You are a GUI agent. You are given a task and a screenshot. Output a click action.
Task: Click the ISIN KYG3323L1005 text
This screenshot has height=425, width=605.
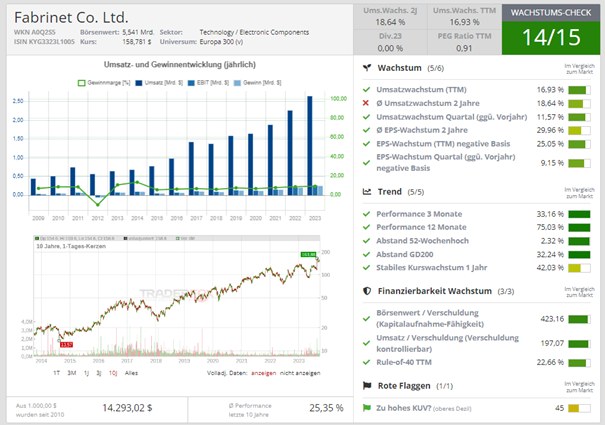coord(44,42)
